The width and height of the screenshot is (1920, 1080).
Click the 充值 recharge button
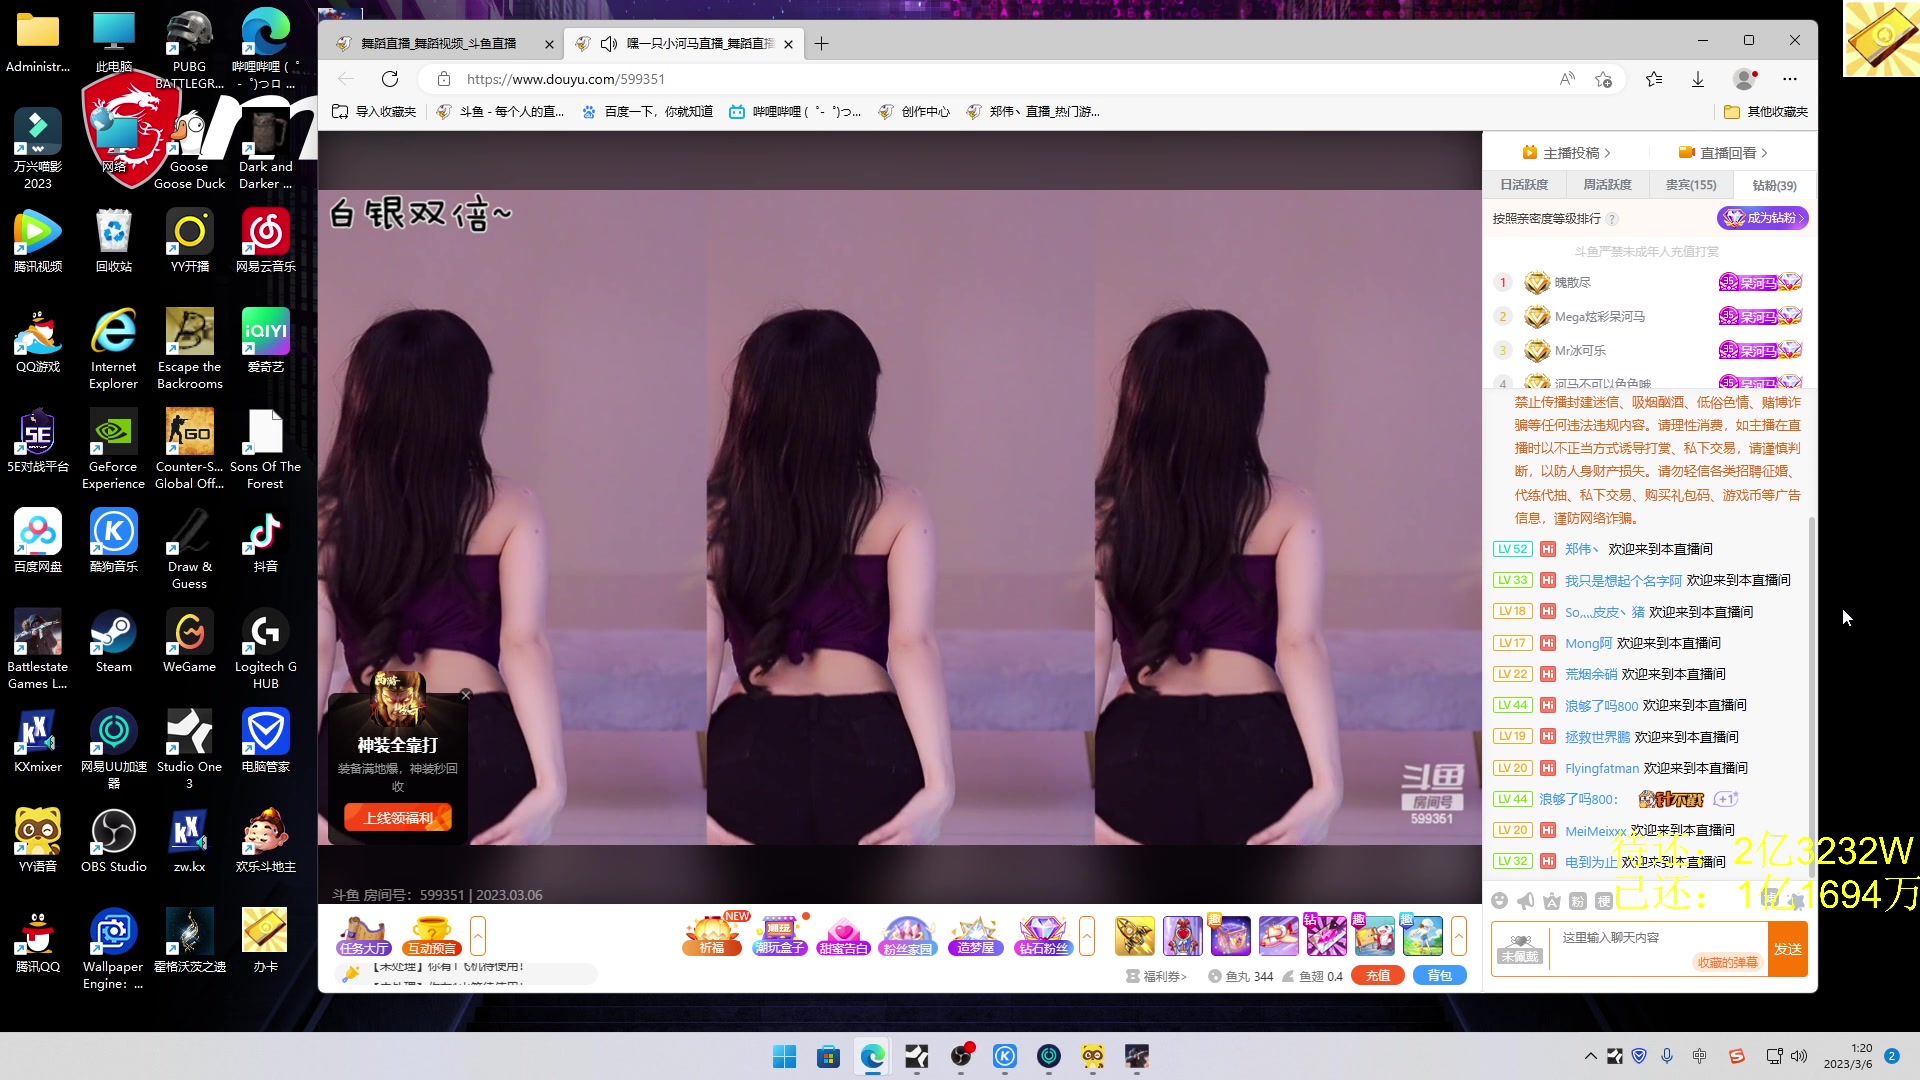[1377, 976]
